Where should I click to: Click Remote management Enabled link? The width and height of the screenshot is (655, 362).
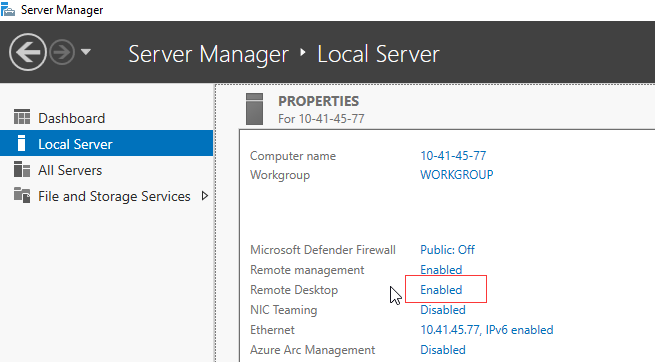tap(441, 270)
